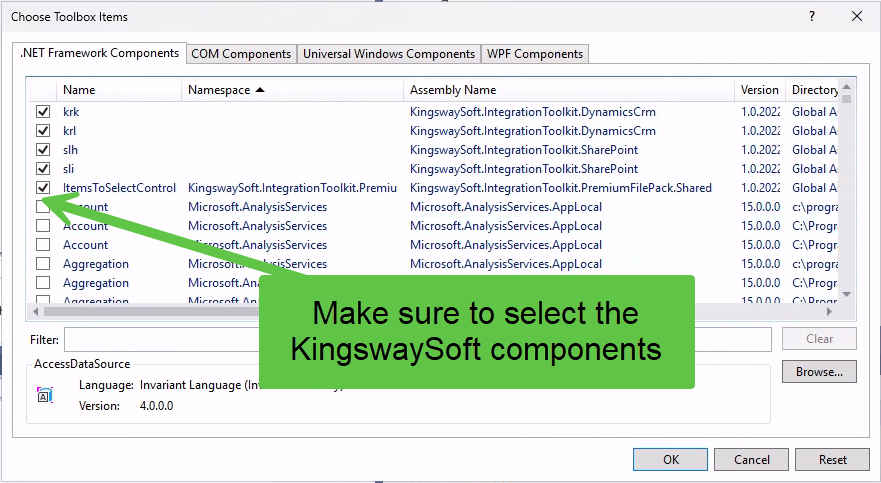Click the Browse... button

819,372
